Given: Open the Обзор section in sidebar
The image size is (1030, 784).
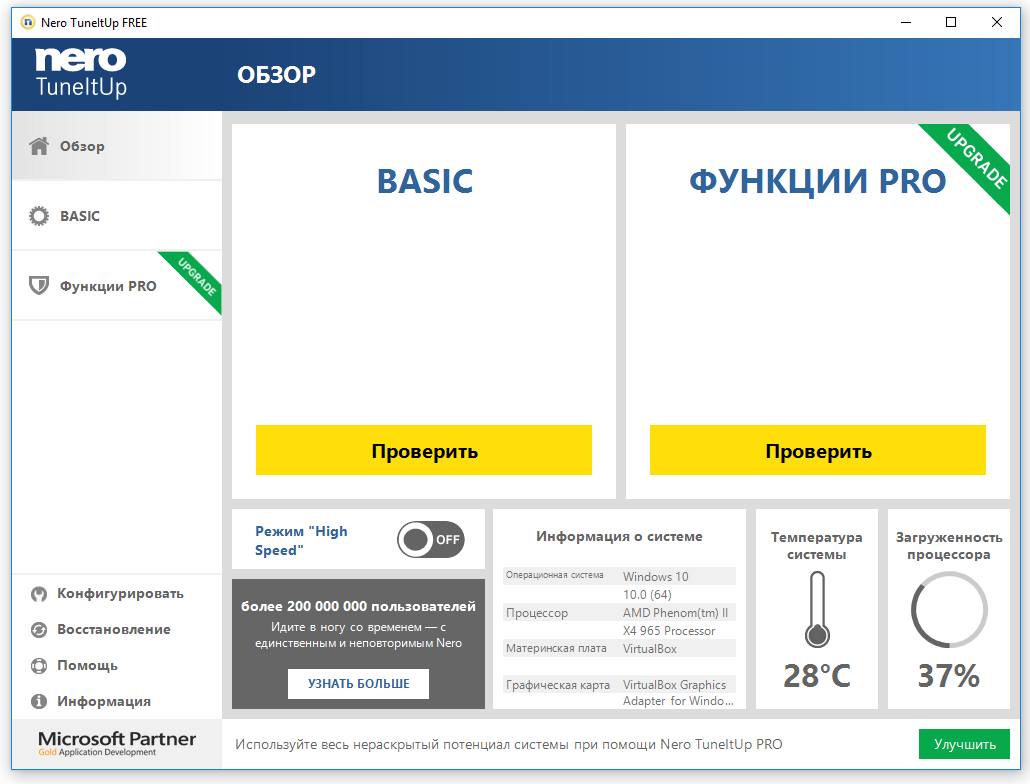Looking at the screenshot, I should pyautogui.click(x=117, y=146).
